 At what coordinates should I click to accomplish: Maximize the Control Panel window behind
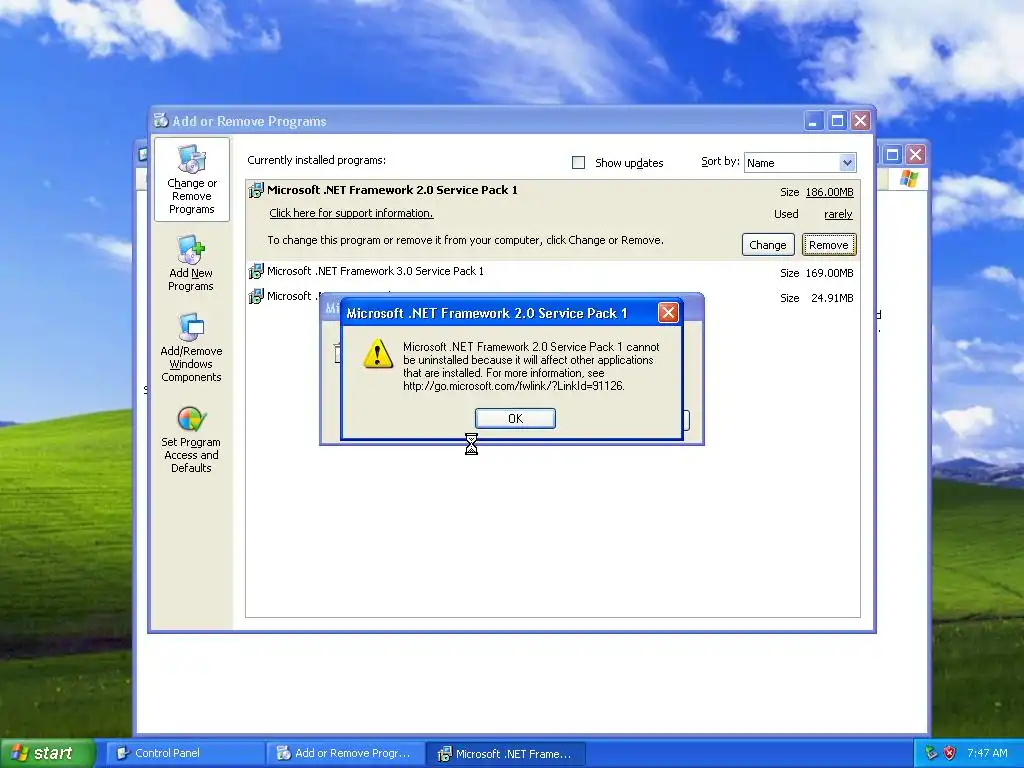(x=892, y=155)
